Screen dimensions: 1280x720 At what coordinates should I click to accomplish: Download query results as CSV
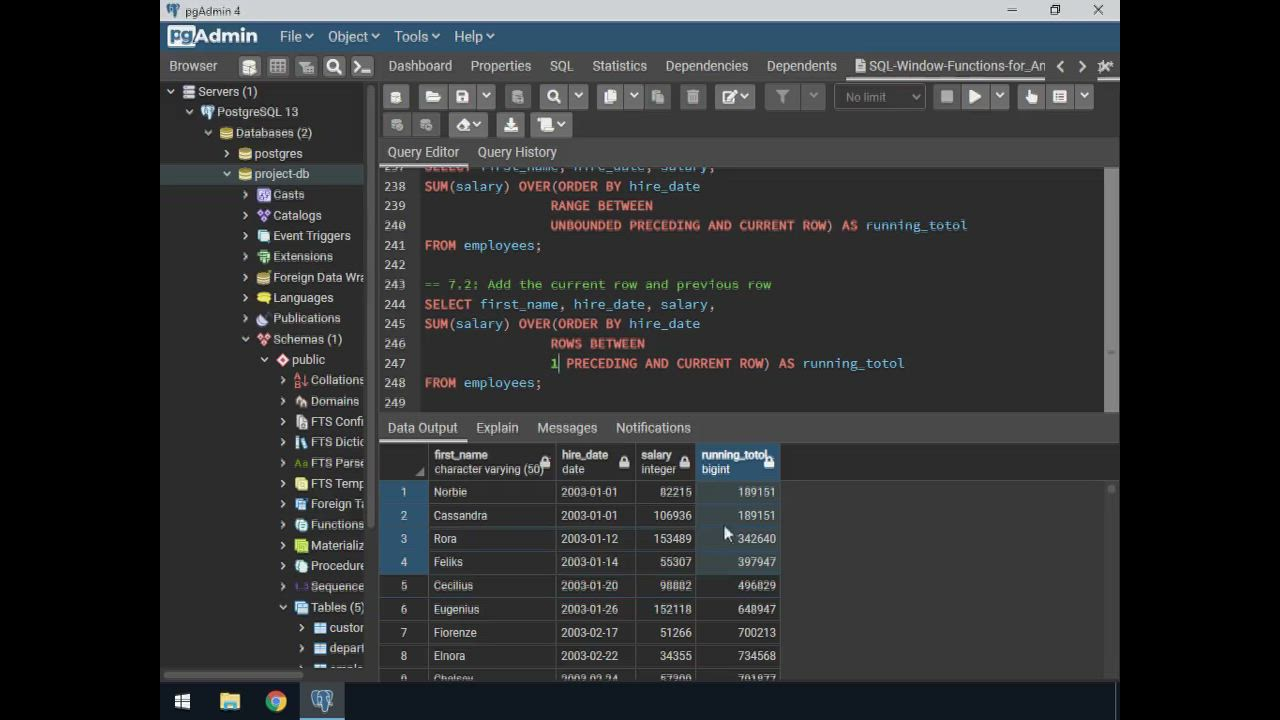510,125
